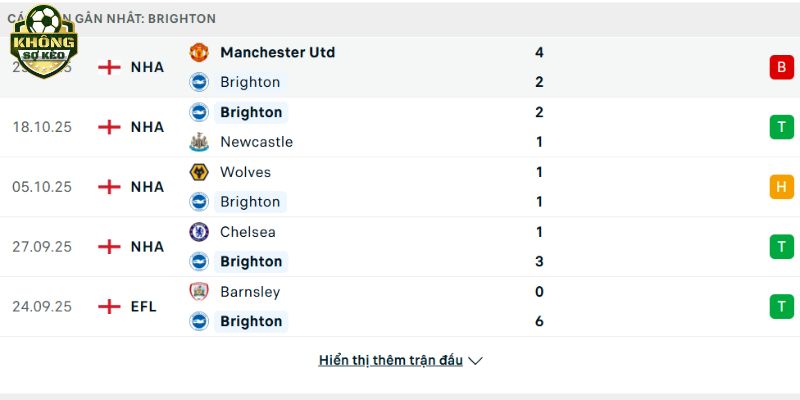Open the Barnsley team link
Viewport: 800px width, 400px height.
250,292
